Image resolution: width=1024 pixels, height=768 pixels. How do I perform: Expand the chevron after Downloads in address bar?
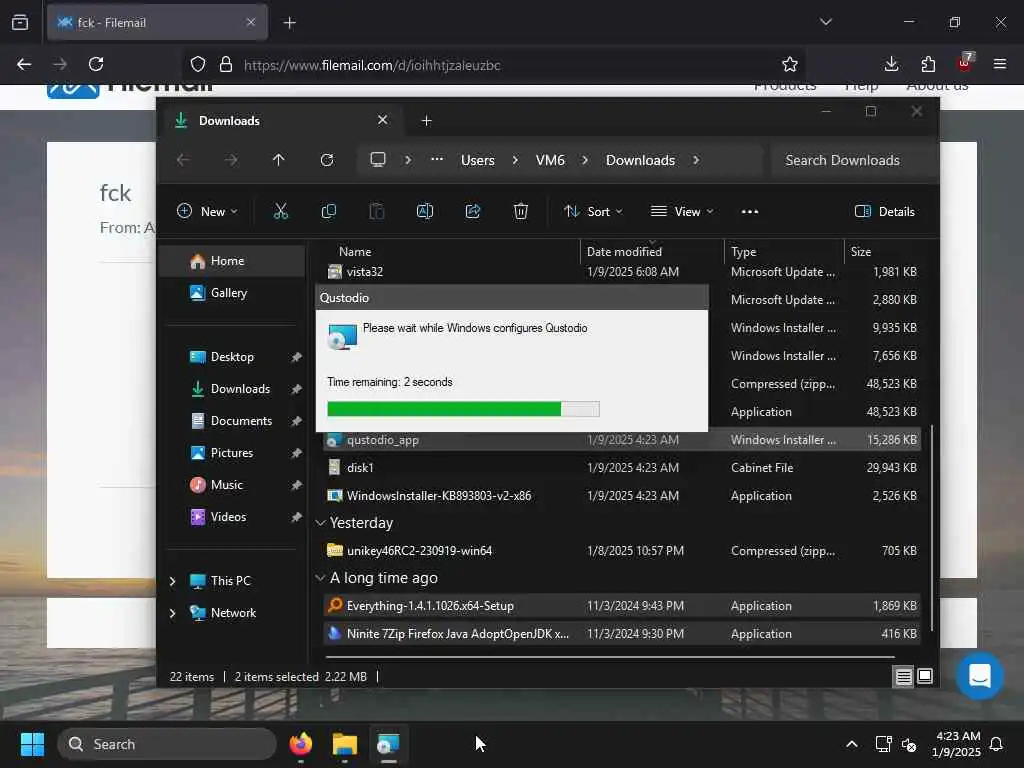(x=696, y=160)
